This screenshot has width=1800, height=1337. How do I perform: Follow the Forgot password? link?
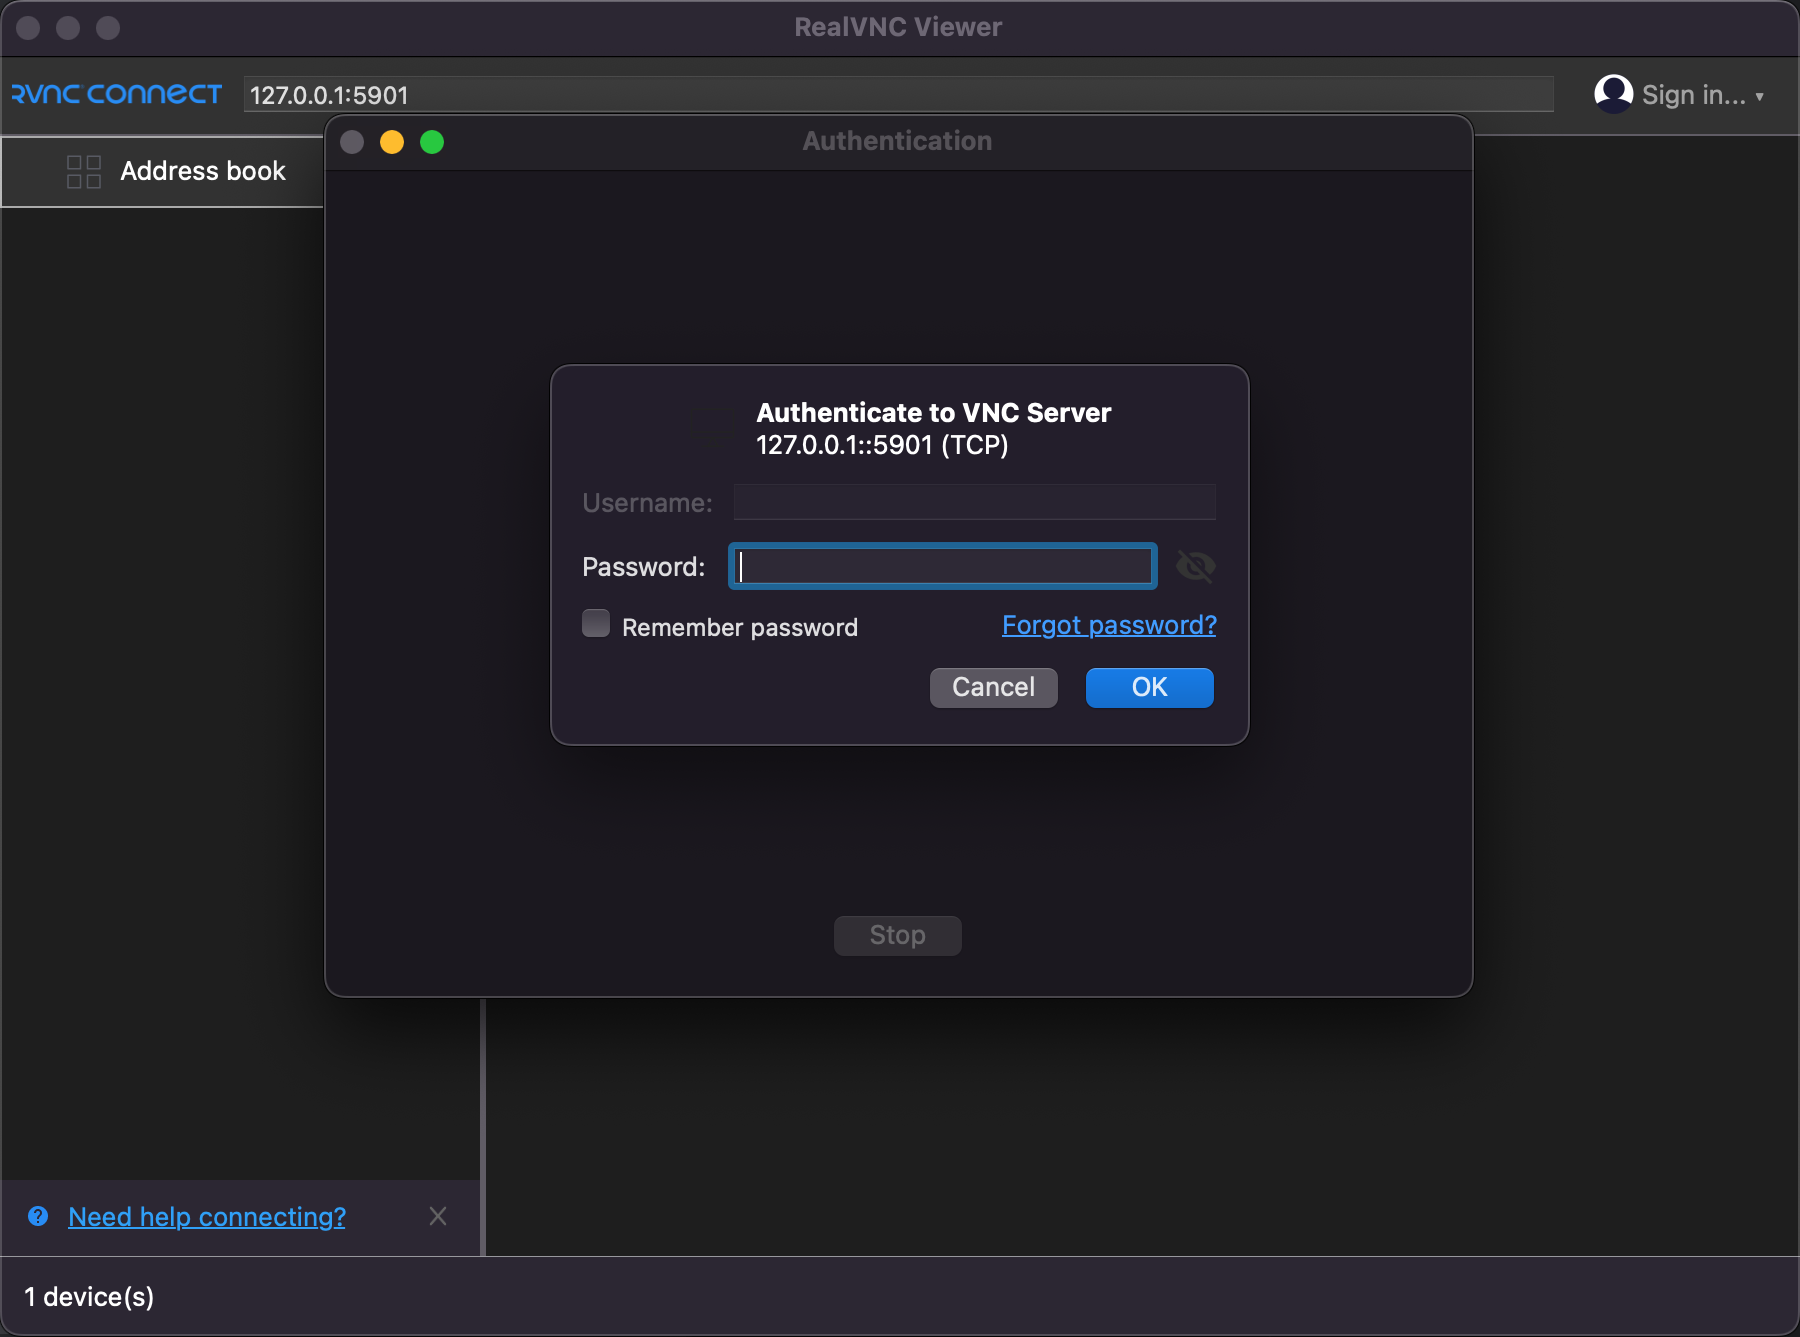click(1107, 625)
